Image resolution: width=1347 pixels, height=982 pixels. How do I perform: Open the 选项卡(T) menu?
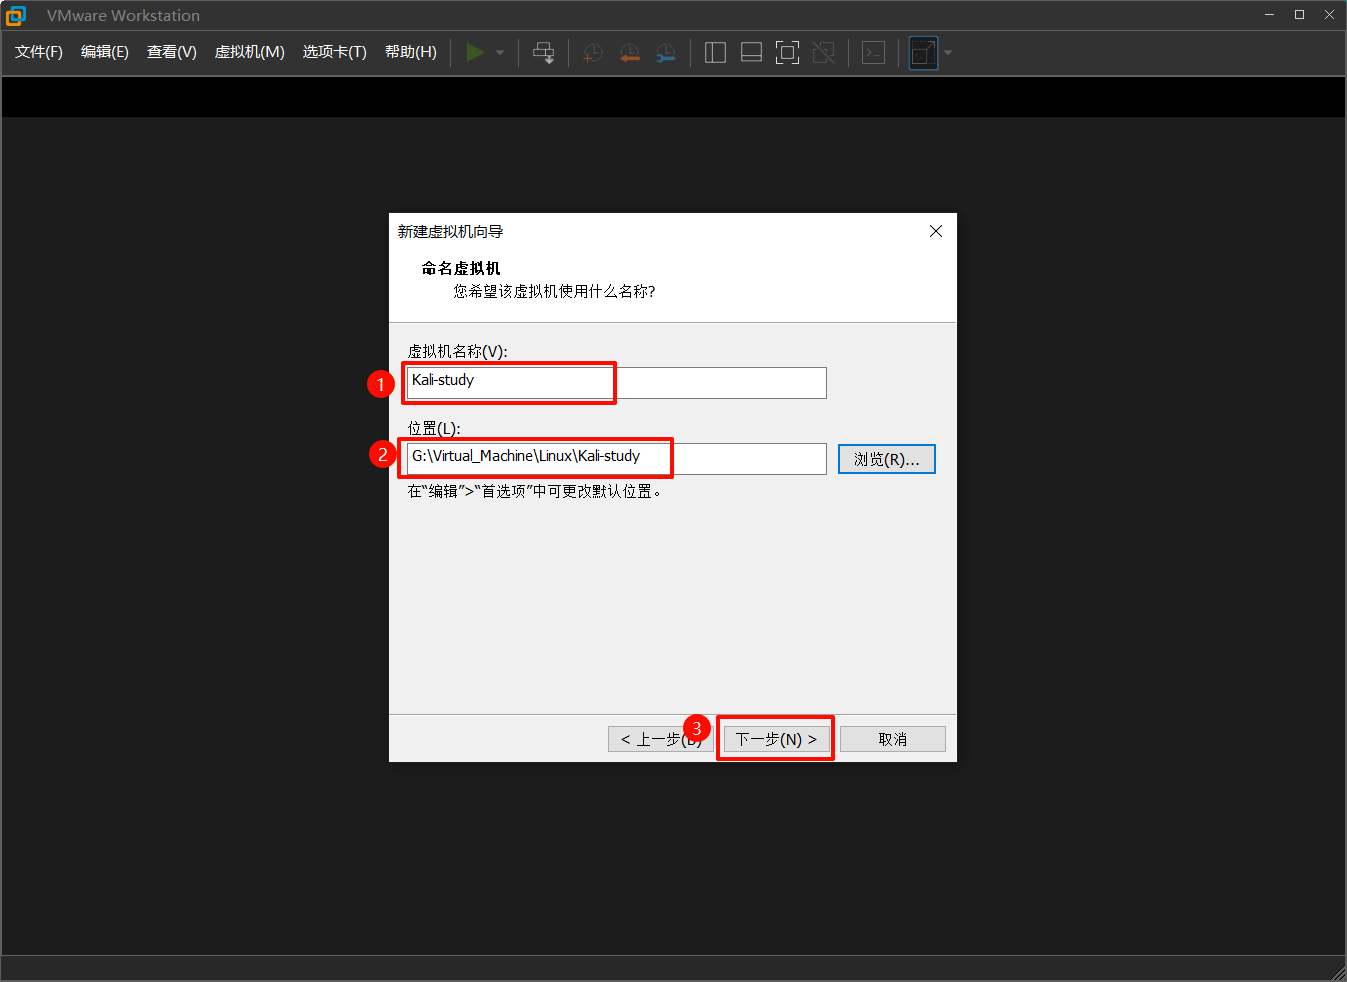(x=334, y=52)
